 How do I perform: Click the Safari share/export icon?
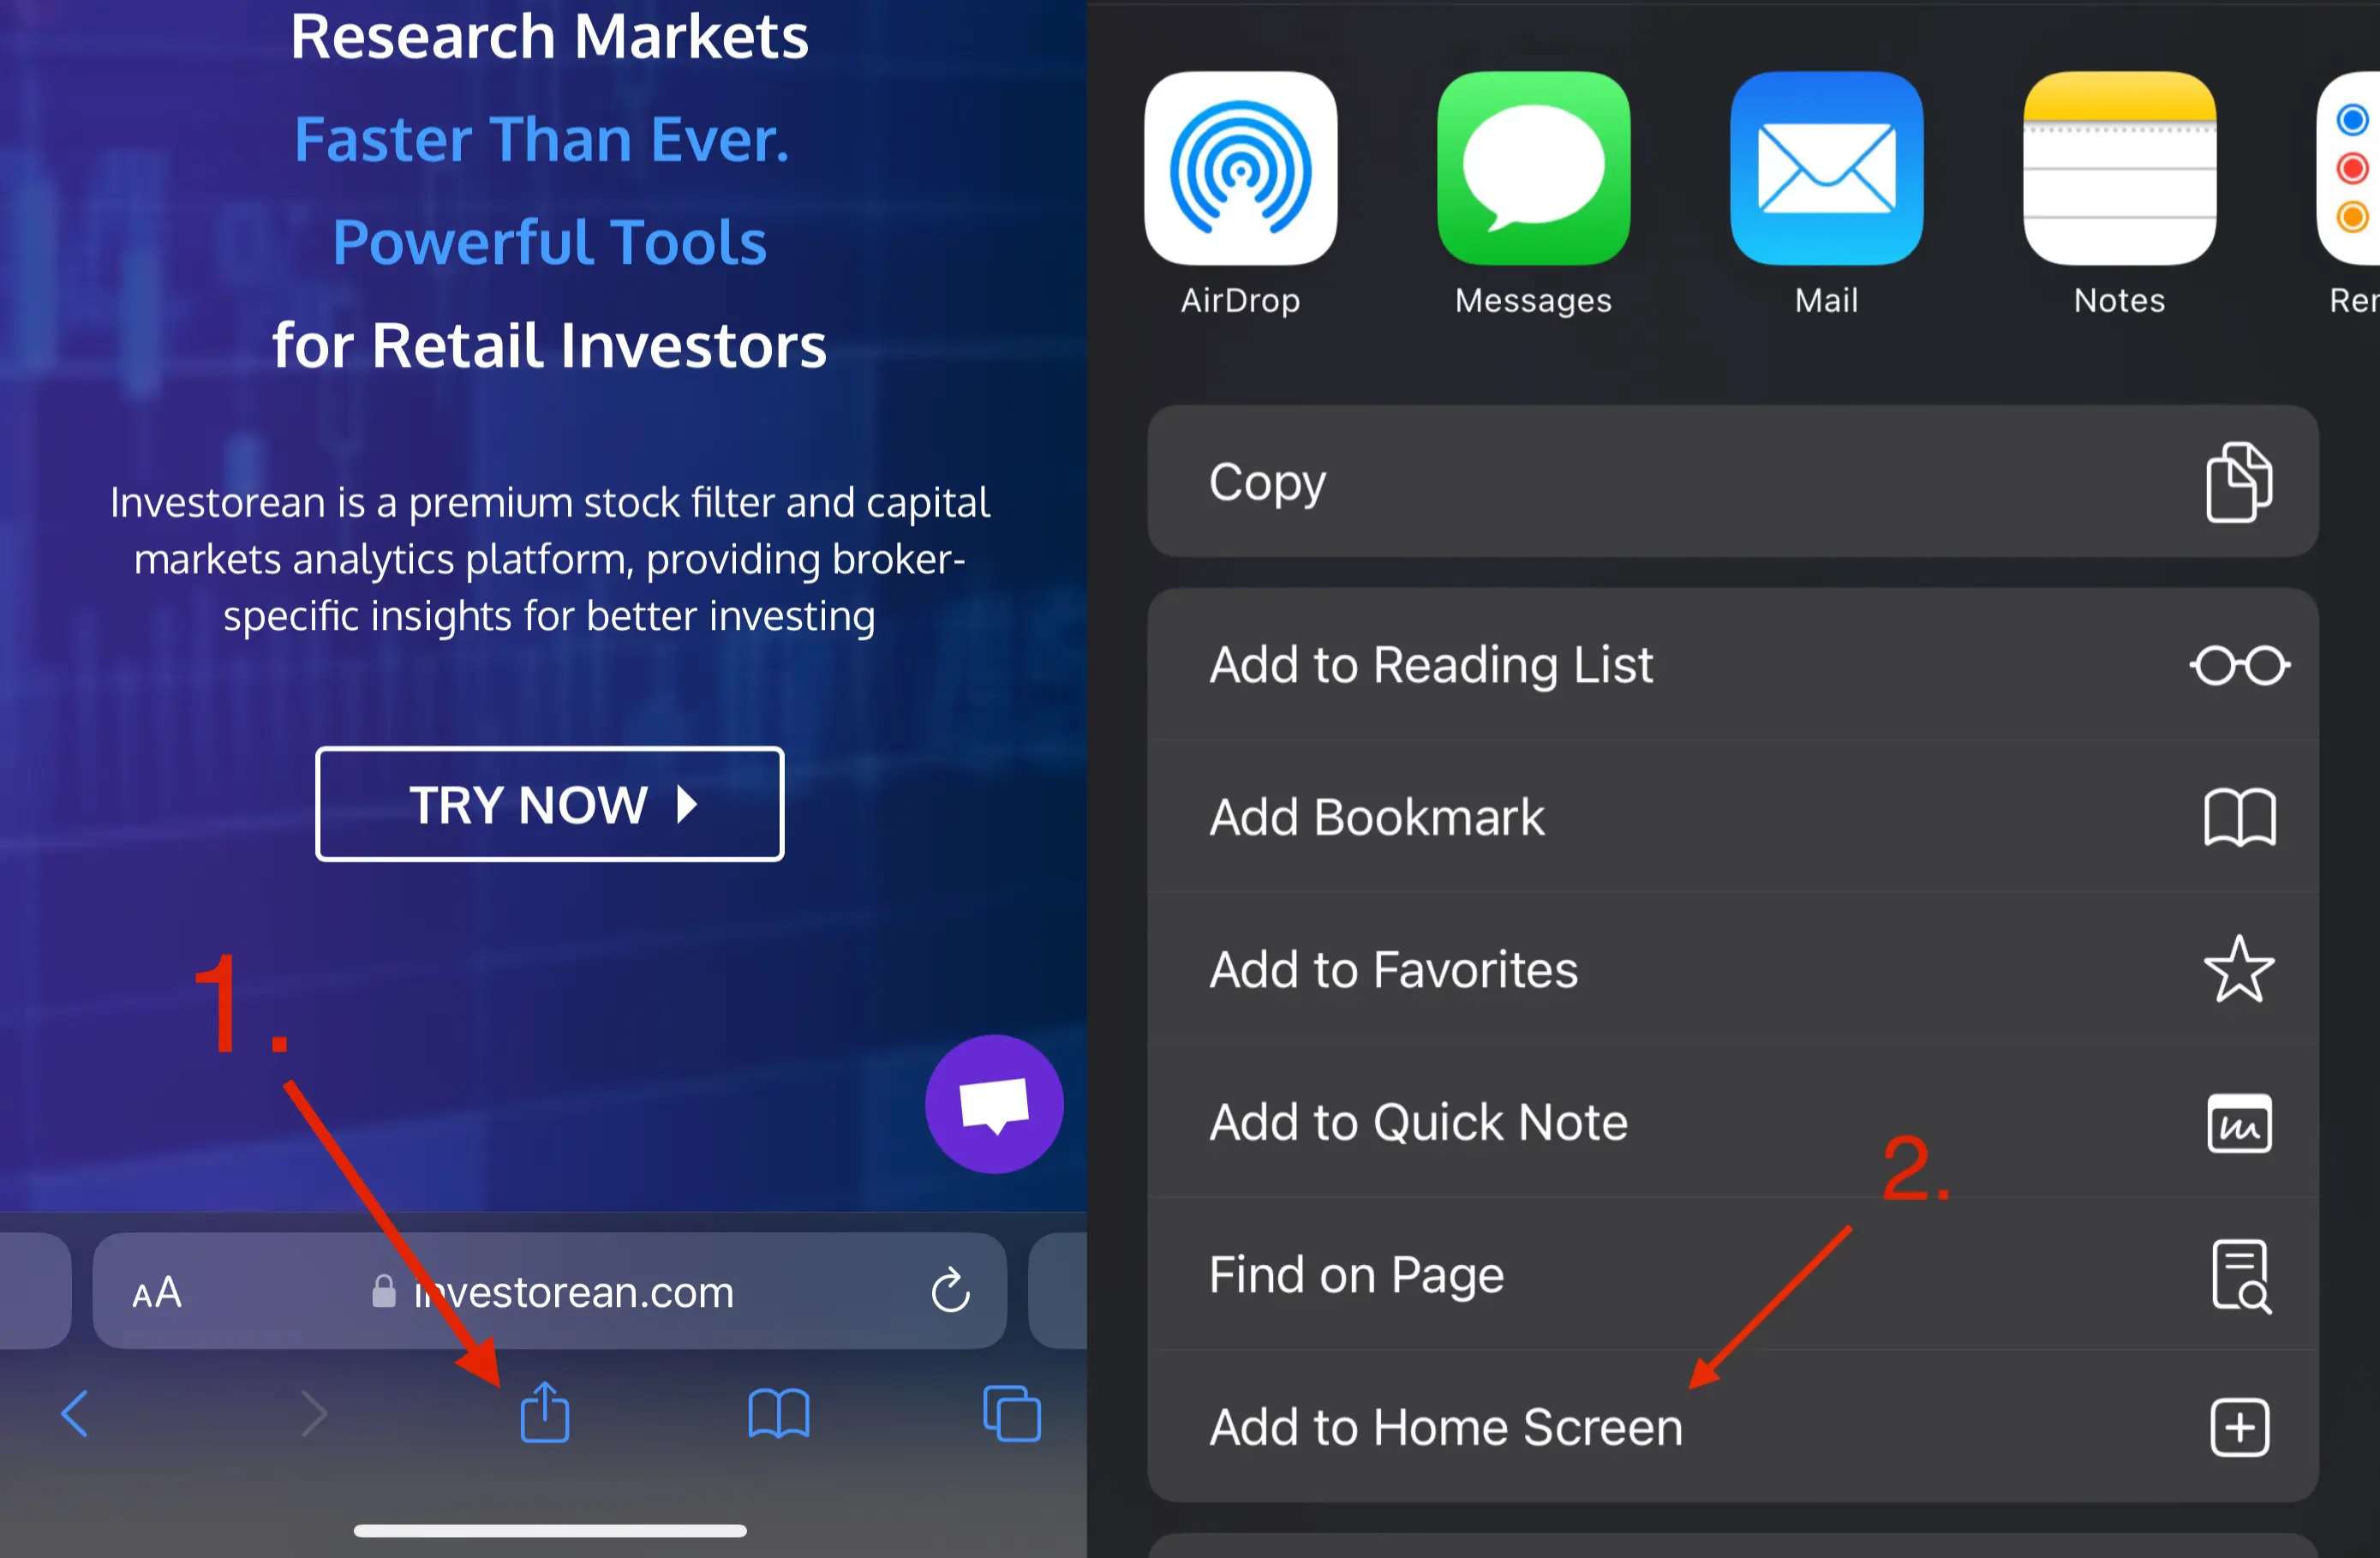coord(544,1412)
